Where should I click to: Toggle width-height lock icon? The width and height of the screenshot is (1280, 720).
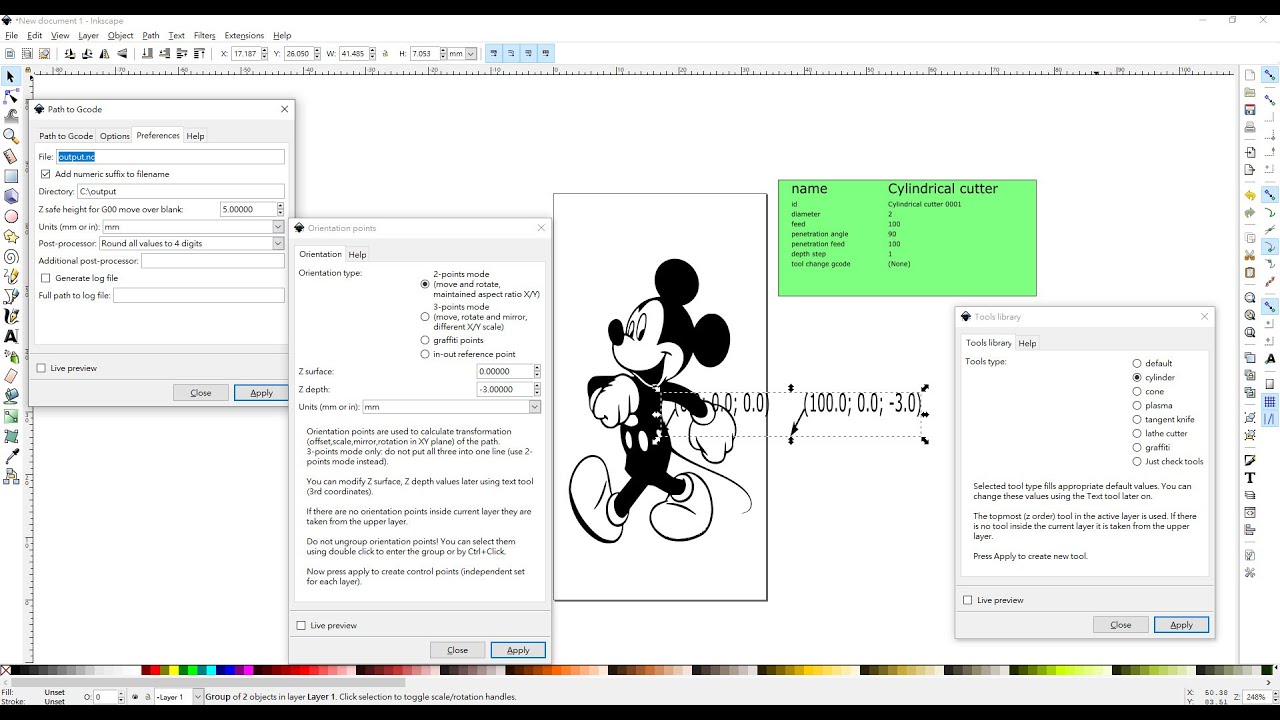pyautogui.click(x=385, y=54)
